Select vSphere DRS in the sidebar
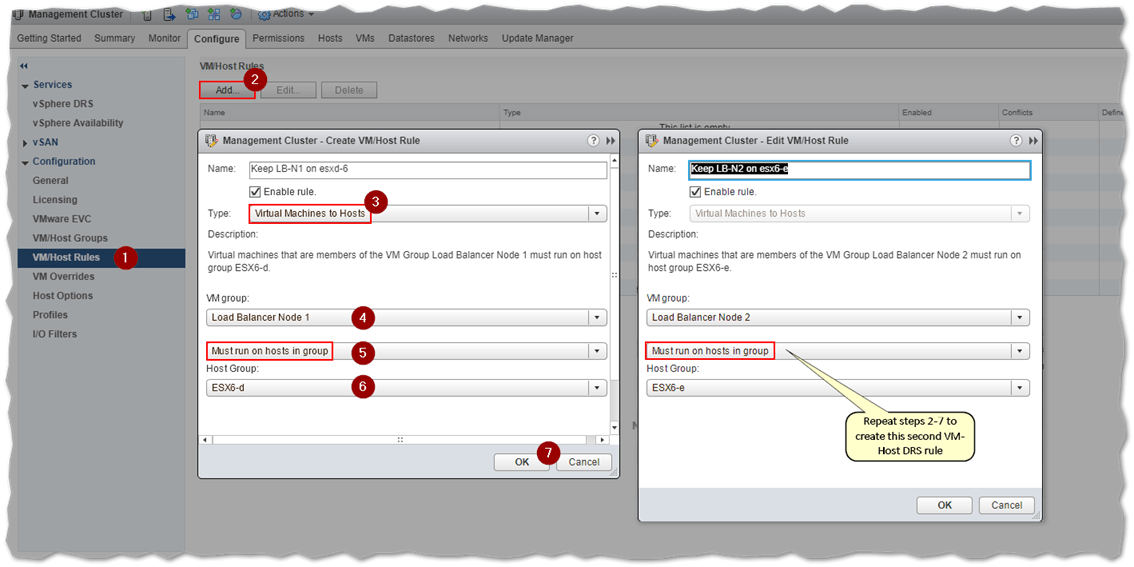The height and width of the screenshot is (567, 1134). [63, 104]
